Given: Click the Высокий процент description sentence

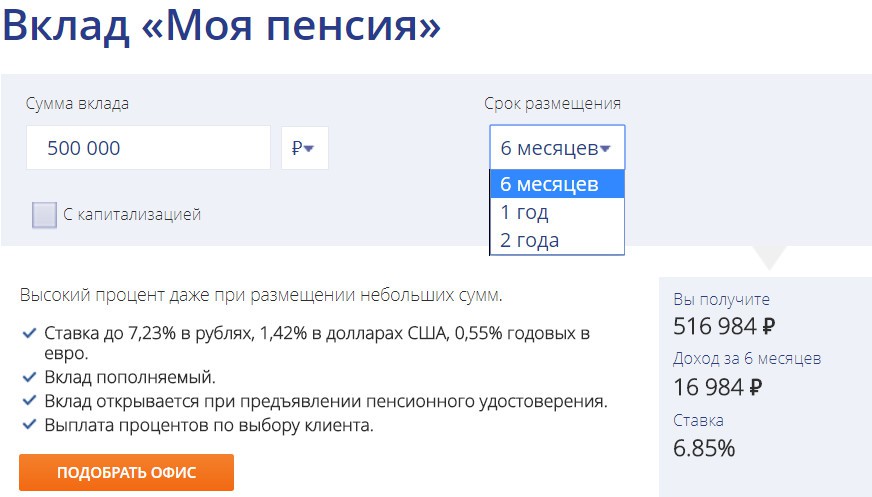Looking at the screenshot, I should (x=260, y=296).
